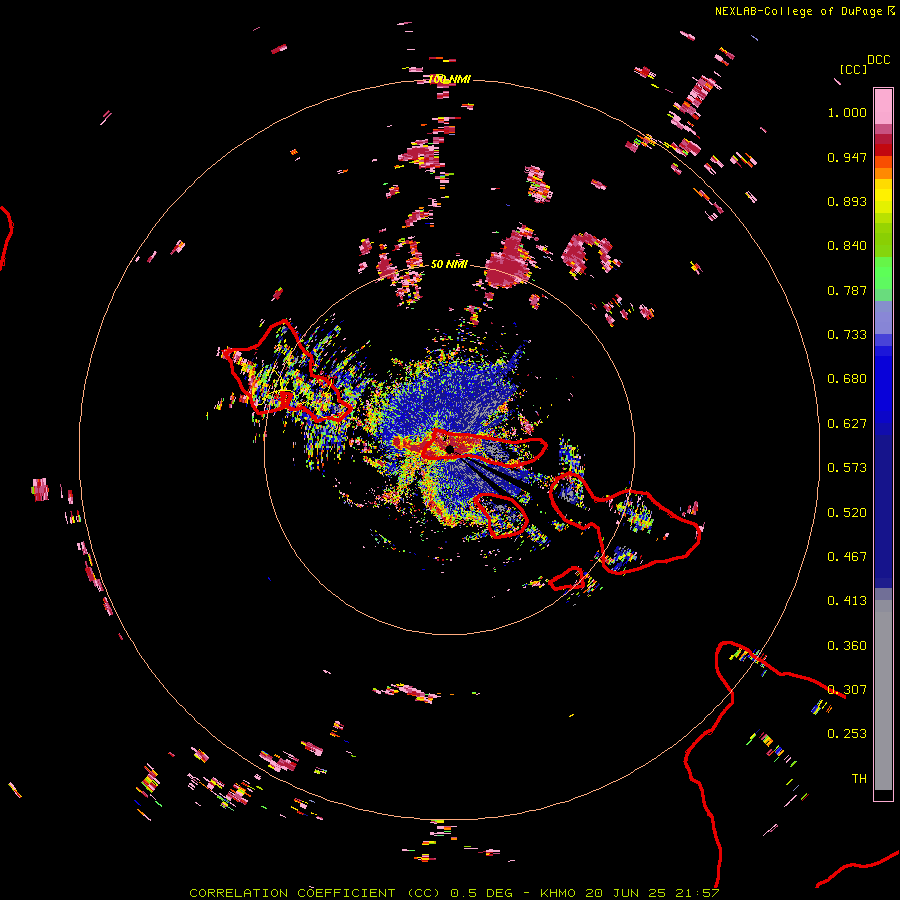The height and width of the screenshot is (900, 900).
Task: Select the 0.253 scale value
Action: click(x=847, y=734)
